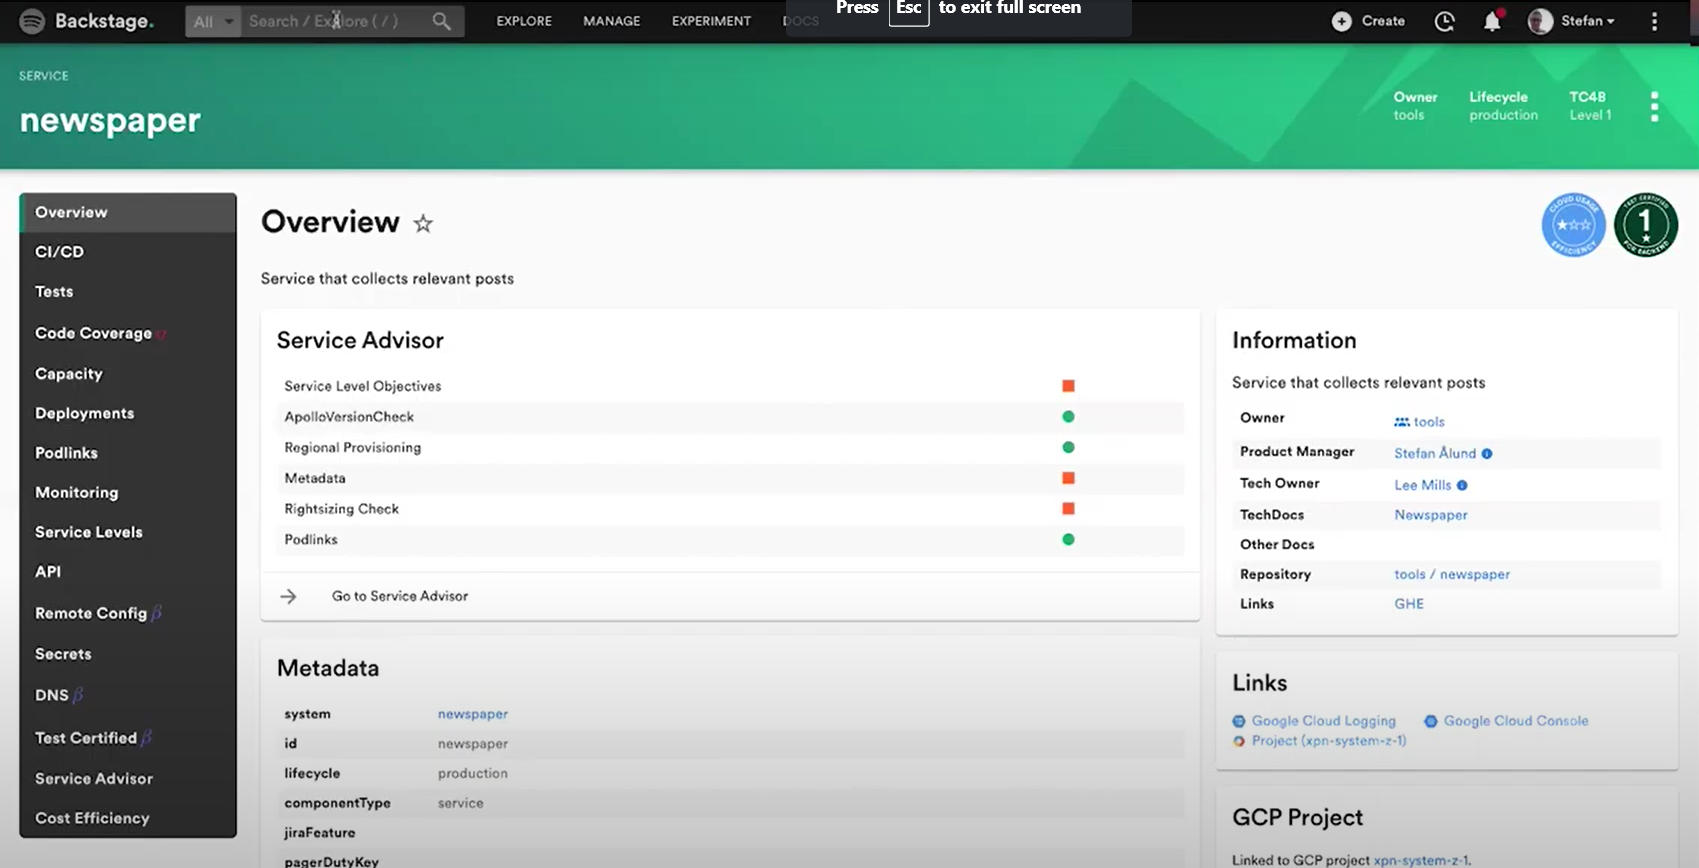Screen dimensions: 1699x868
Task: Select the Code Coverage sidebar tab
Action: pyautogui.click(x=128, y=333)
